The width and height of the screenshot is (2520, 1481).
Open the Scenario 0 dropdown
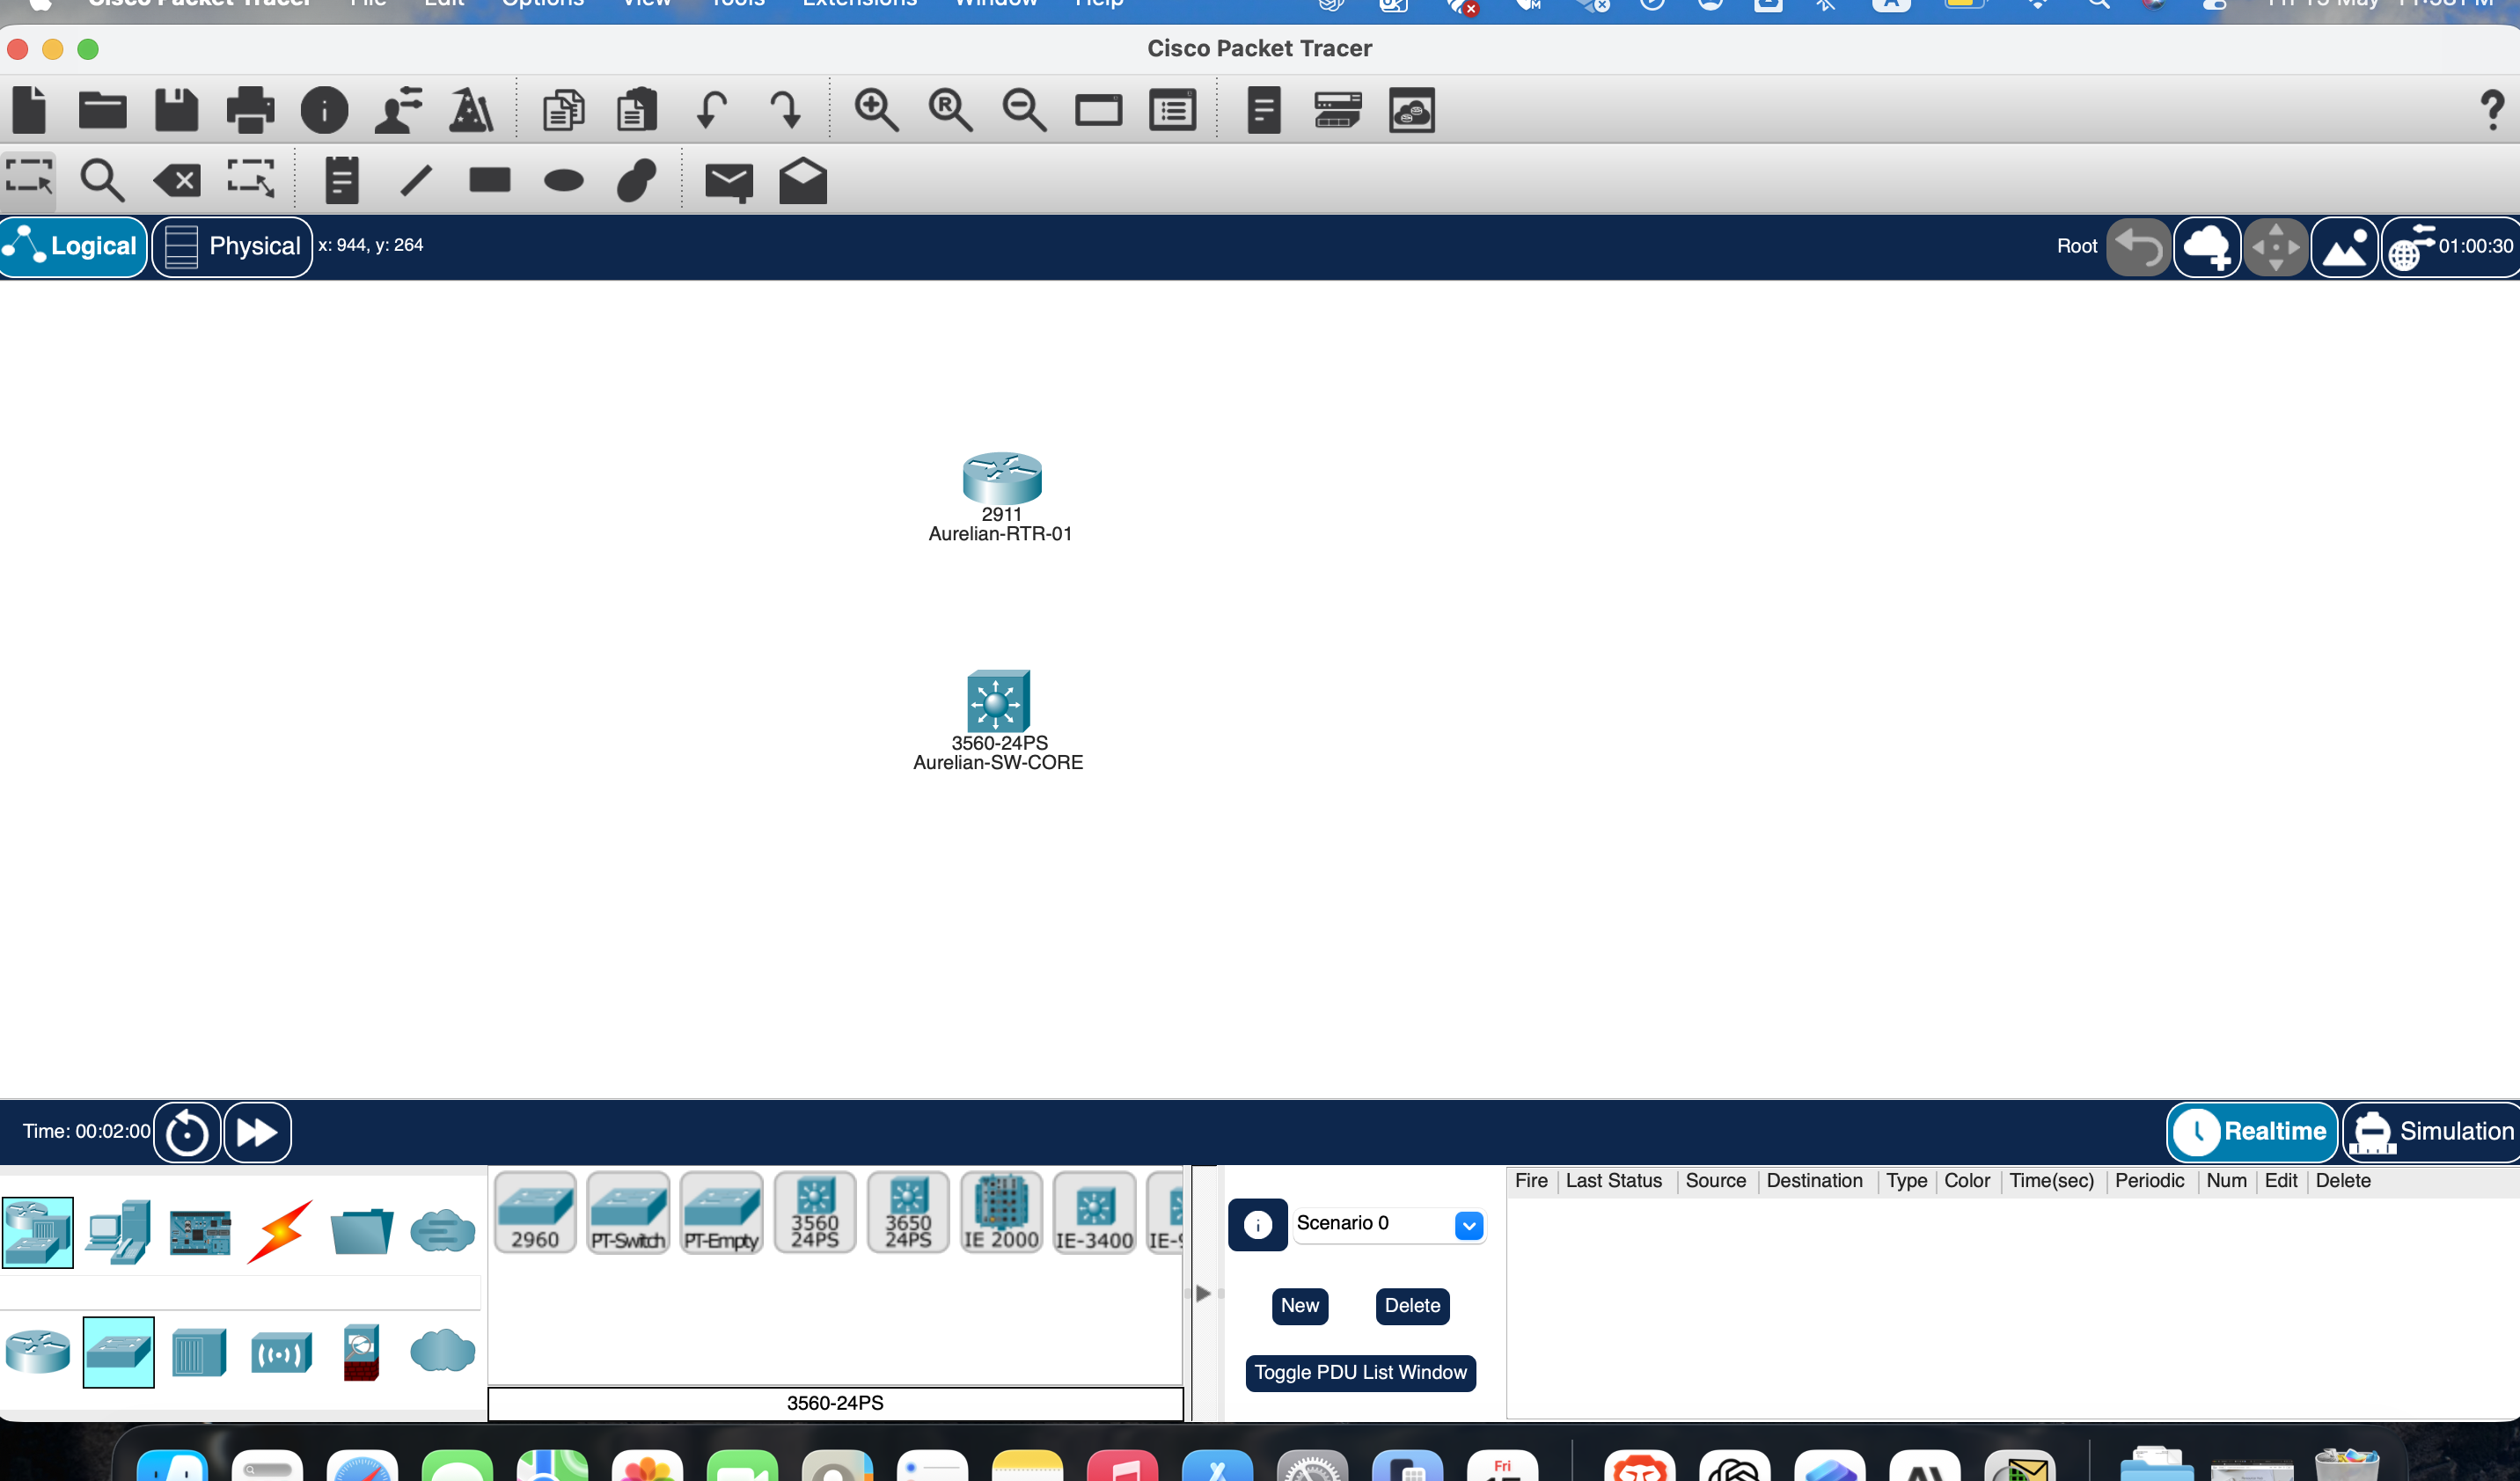tap(1389, 1224)
